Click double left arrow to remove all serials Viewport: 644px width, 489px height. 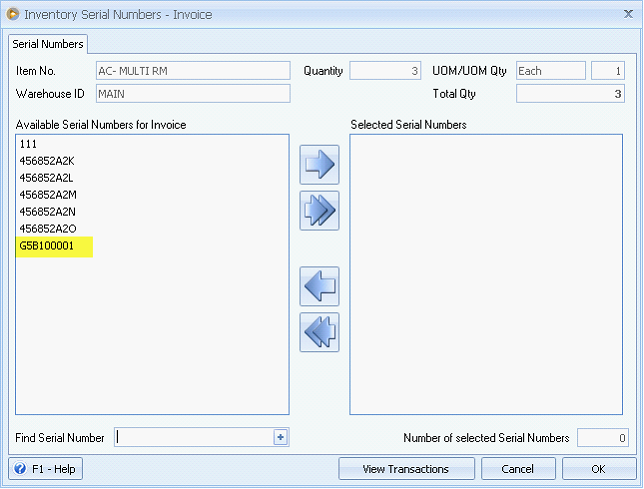(x=320, y=333)
